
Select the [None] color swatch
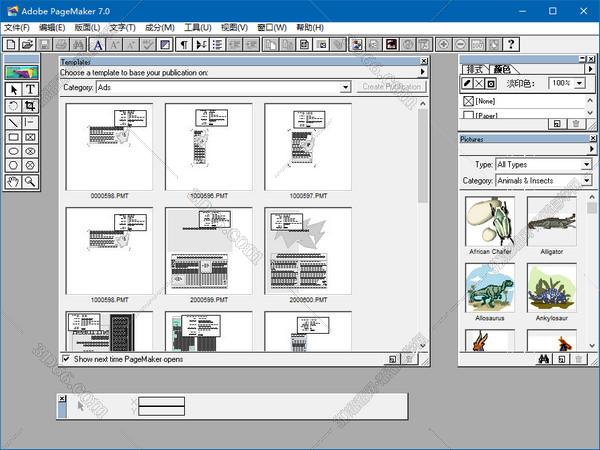coord(486,101)
